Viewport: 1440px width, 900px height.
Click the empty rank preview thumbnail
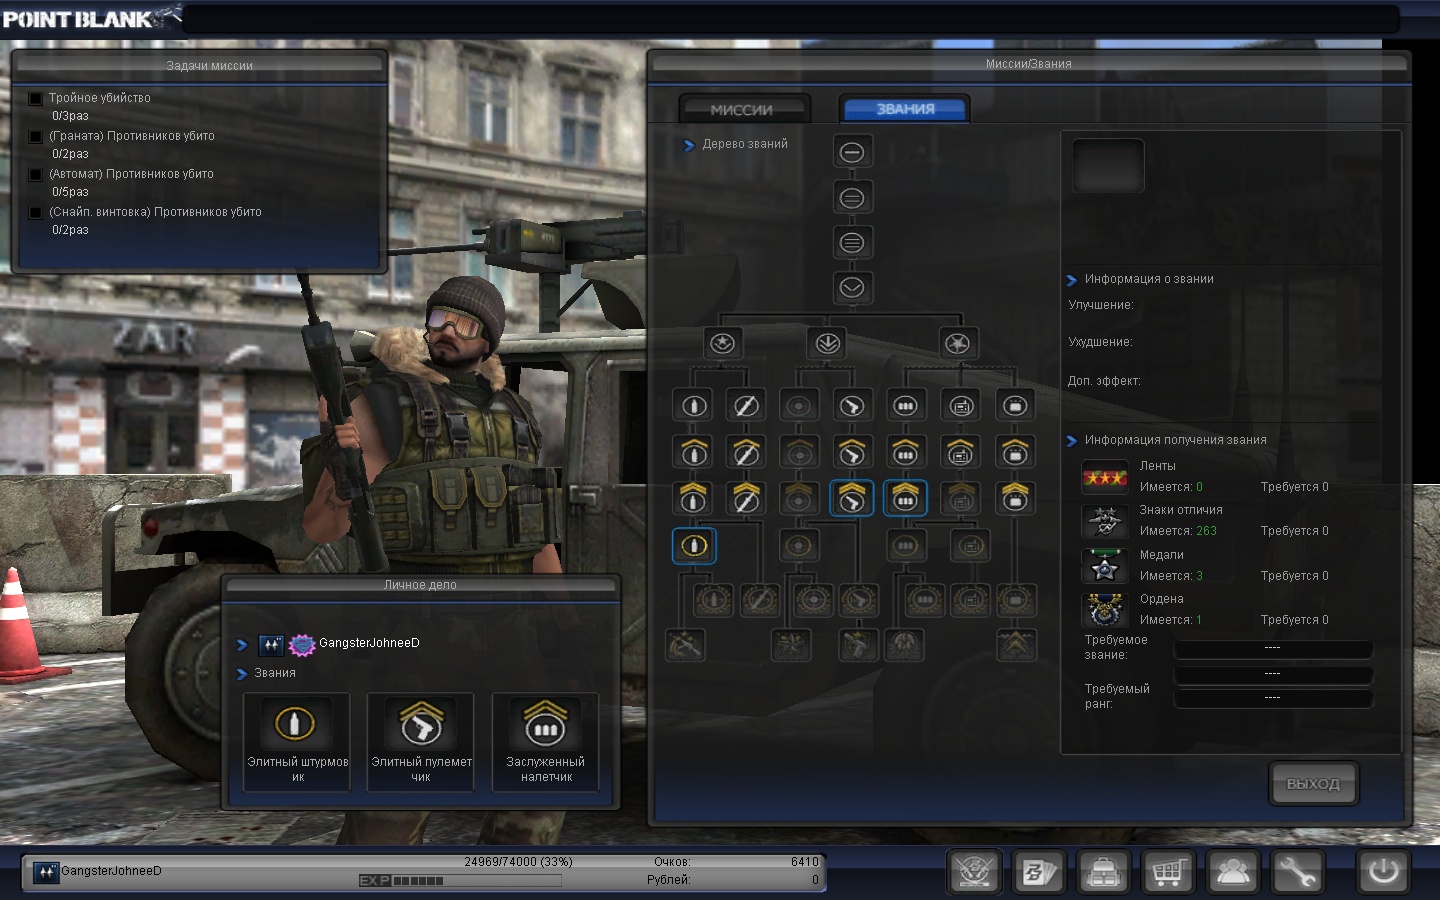[x=1108, y=165]
